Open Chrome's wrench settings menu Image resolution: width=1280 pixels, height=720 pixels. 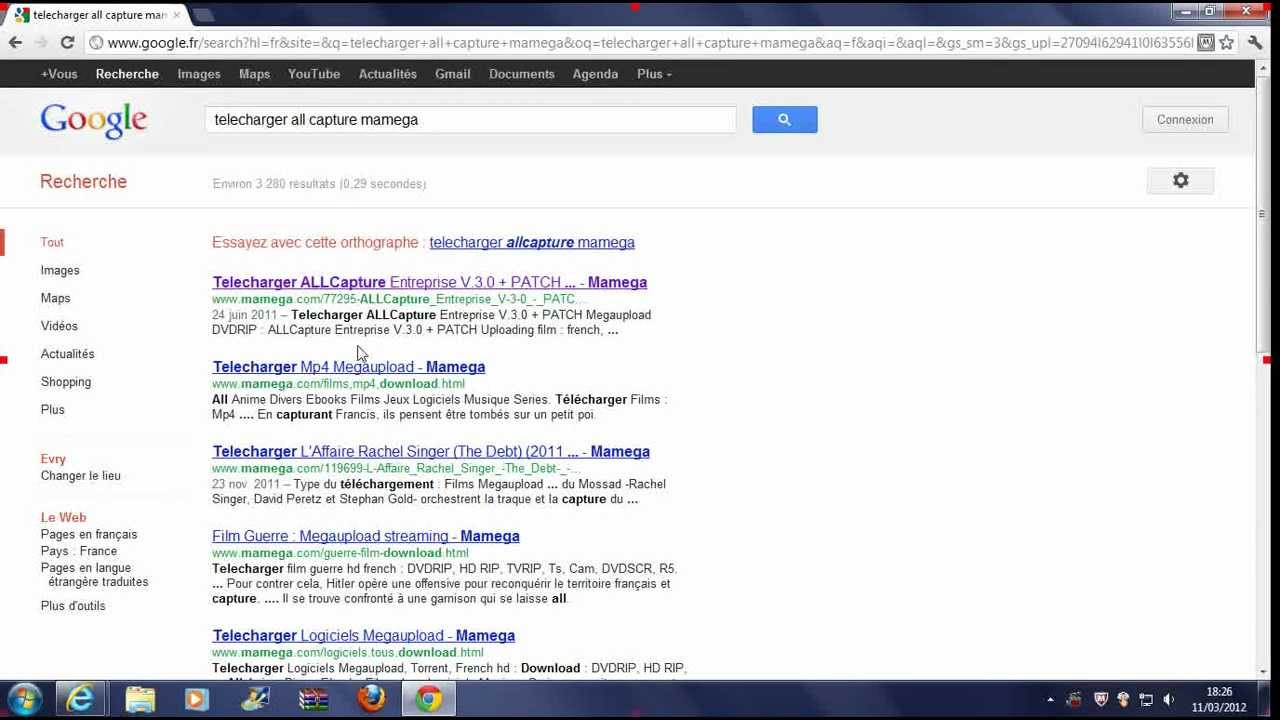click(x=1256, y=42)
